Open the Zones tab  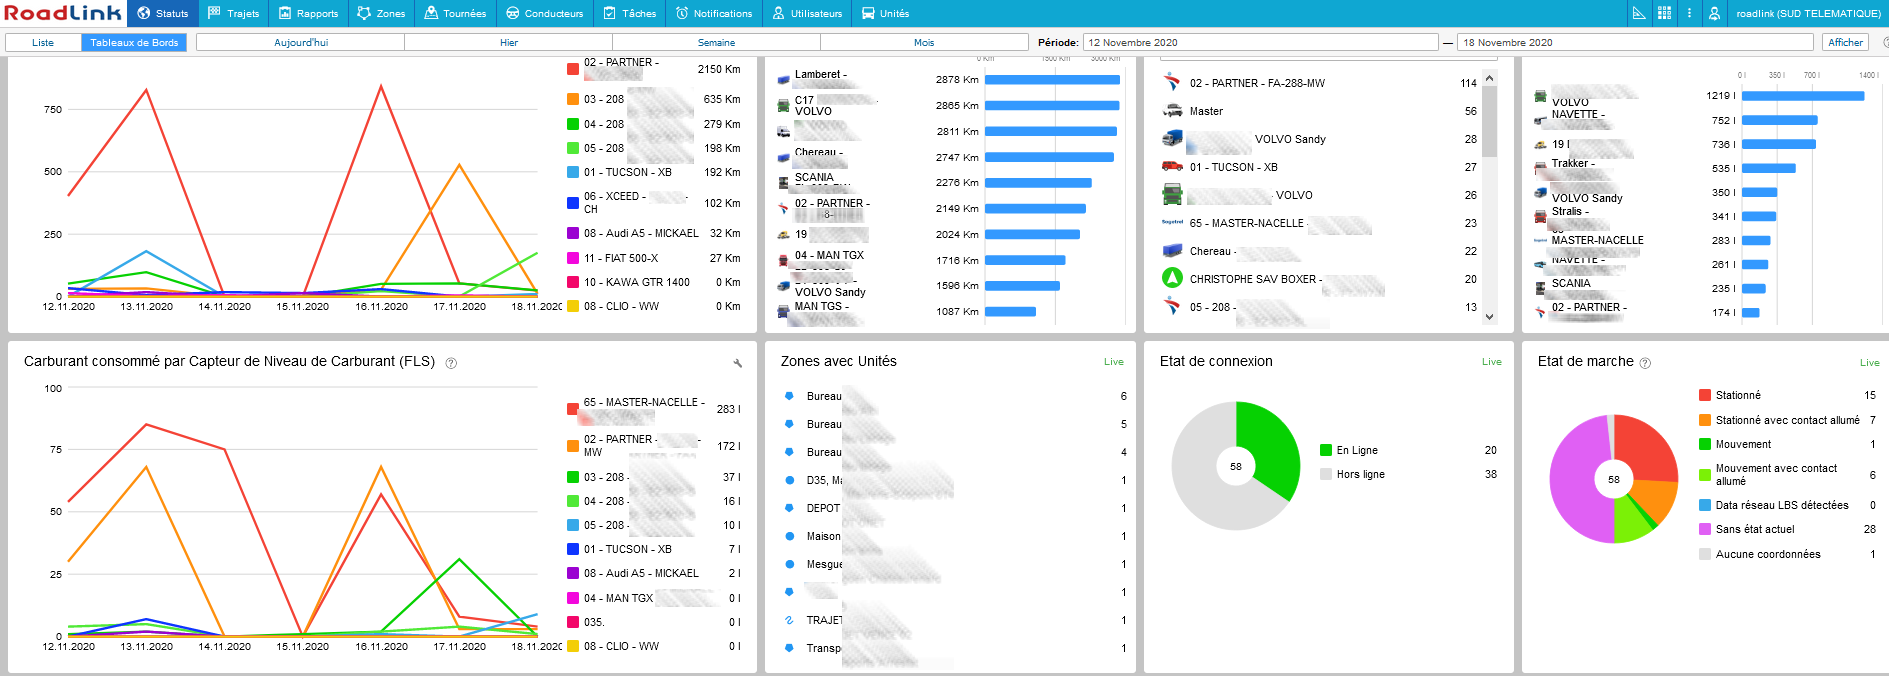click(381, 13)
